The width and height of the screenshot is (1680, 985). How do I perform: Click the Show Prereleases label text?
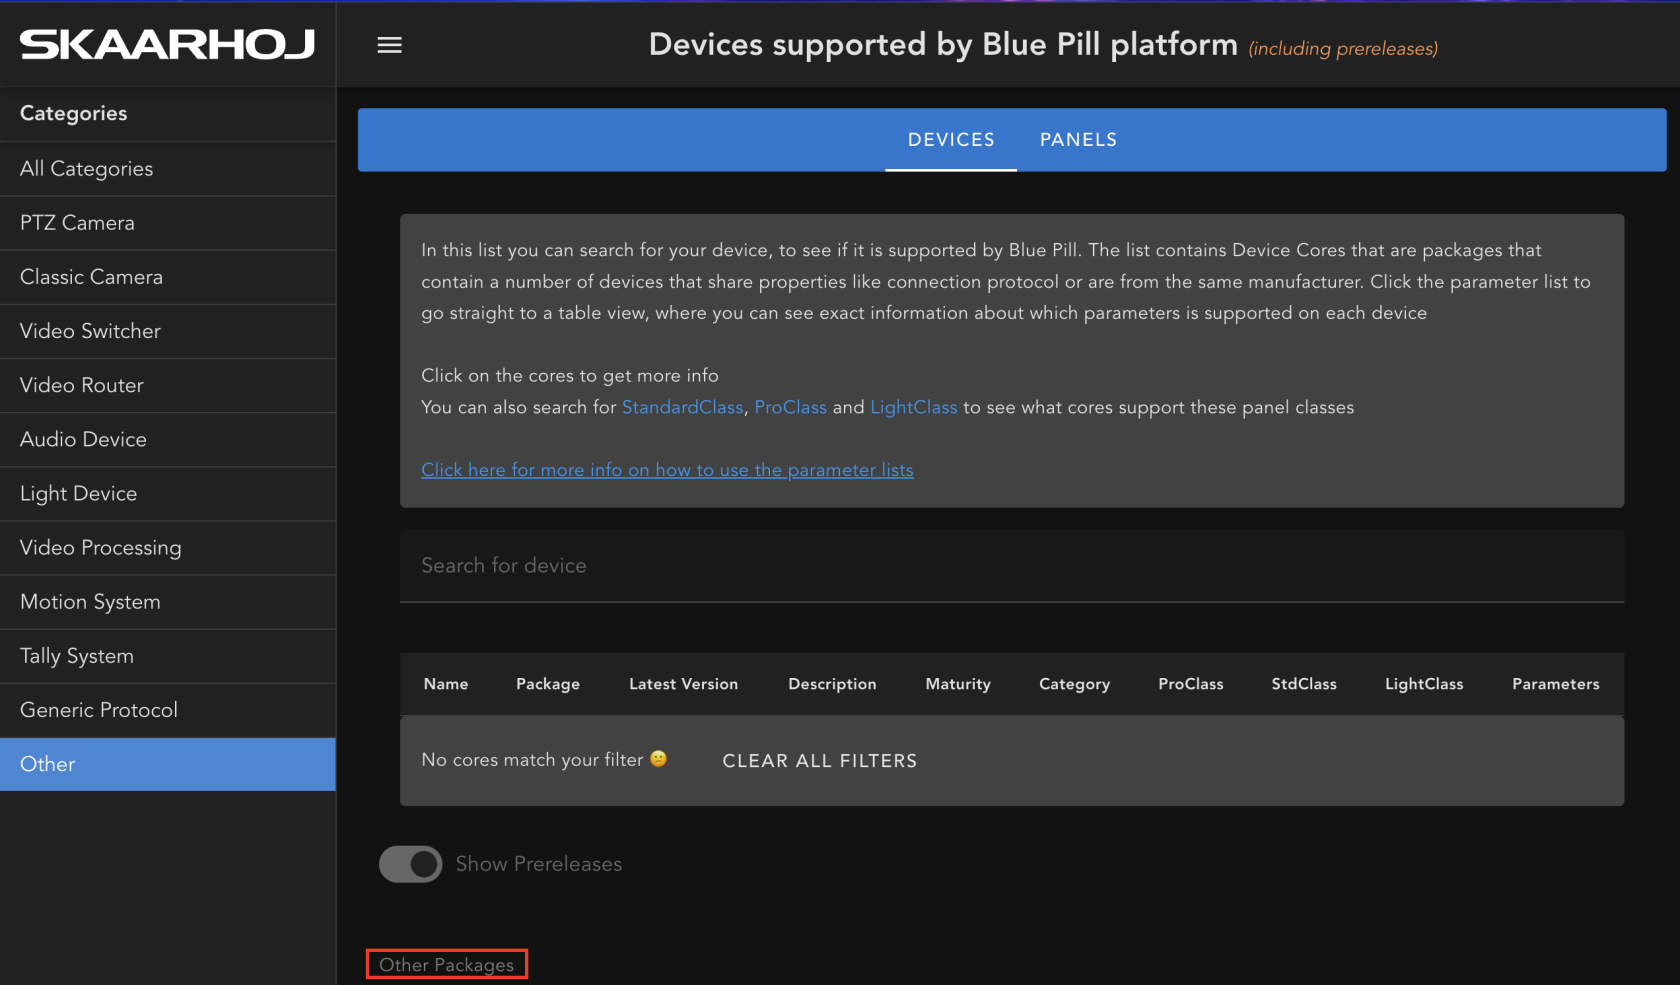(x=538, y=864)
